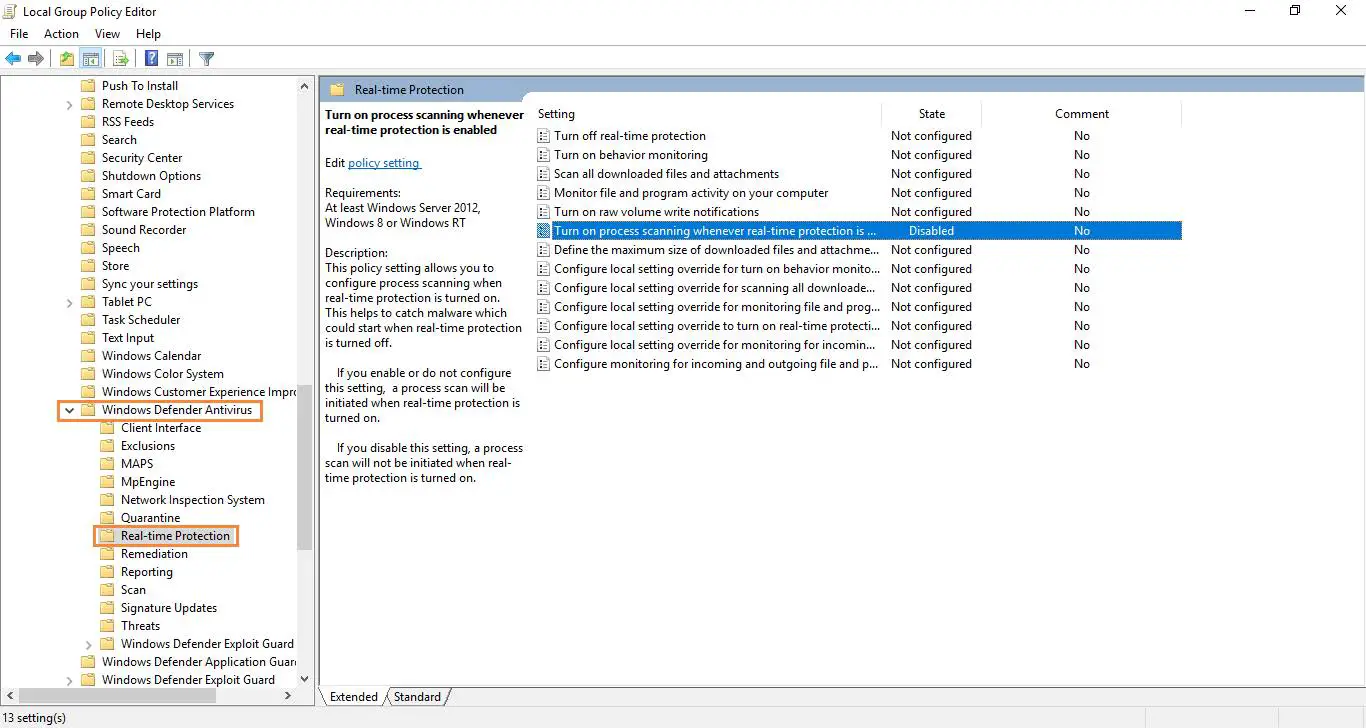Click the tree pane scroll-up arrow
The height and width of the screenshot is (728, 1366).
point(305,86)
